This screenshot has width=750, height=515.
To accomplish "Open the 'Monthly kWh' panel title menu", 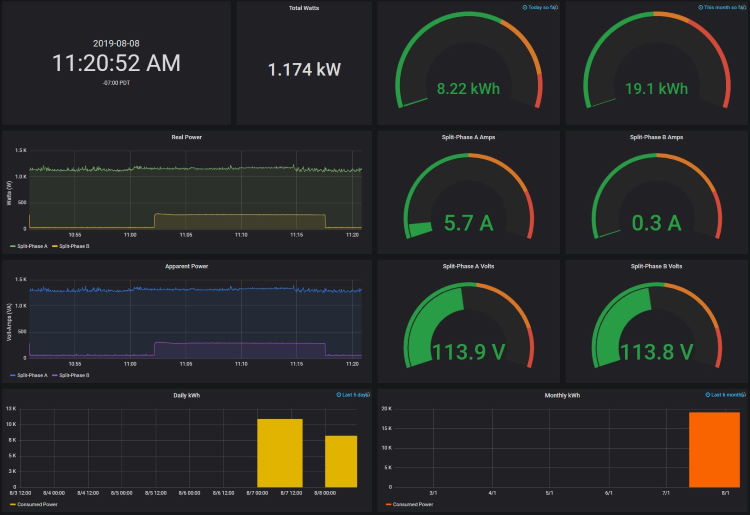I will coord(562,395).
